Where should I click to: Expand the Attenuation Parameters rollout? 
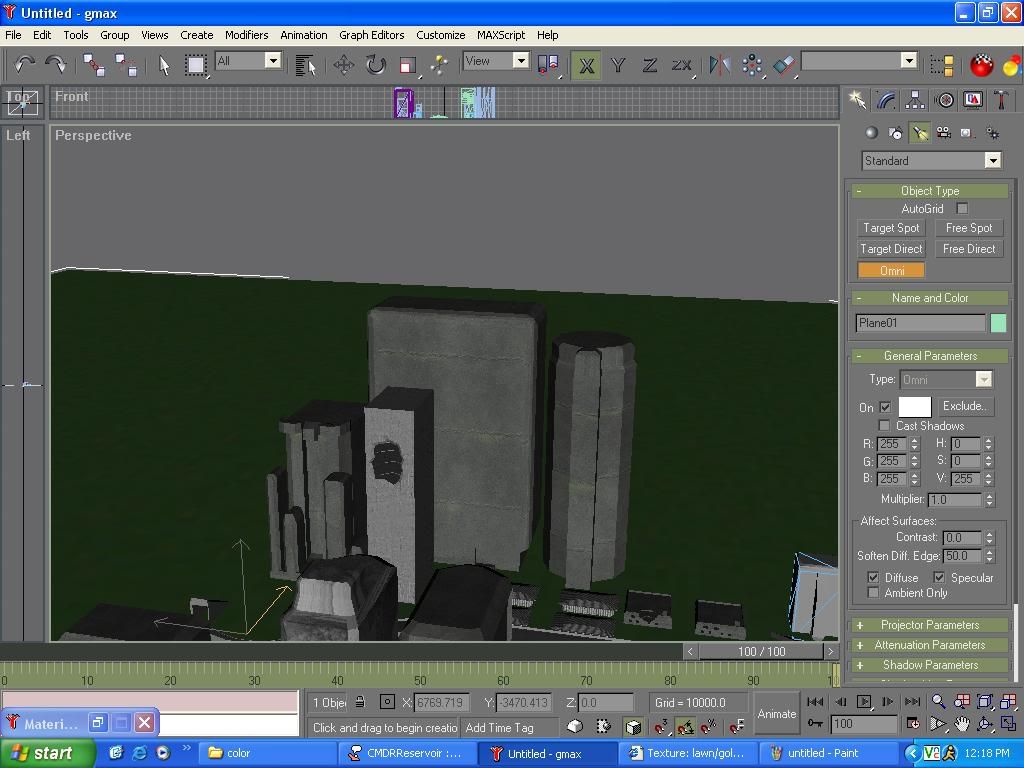click(930, 645)
